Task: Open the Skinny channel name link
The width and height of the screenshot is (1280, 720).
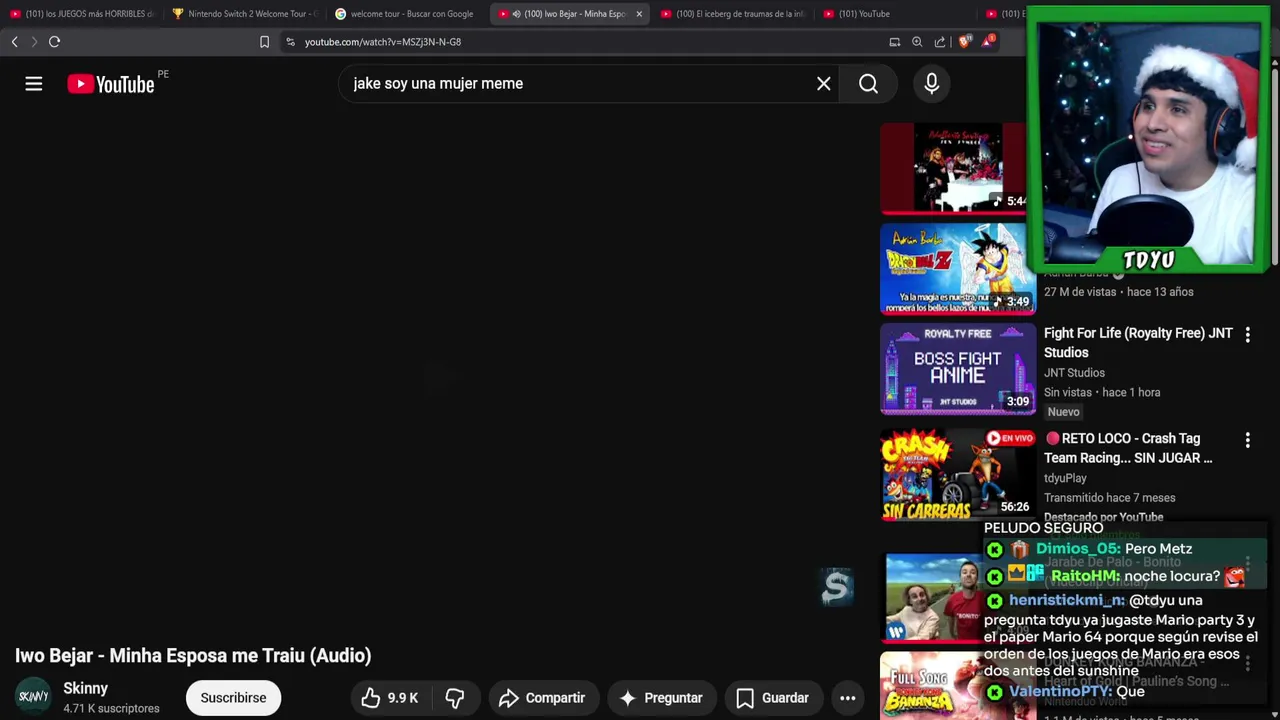Action: [85, 688]
